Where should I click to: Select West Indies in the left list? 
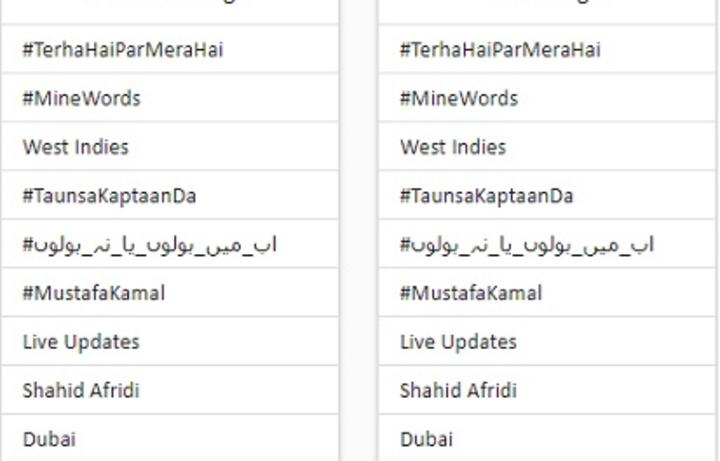pyautogui.click(x=76, y=147)
